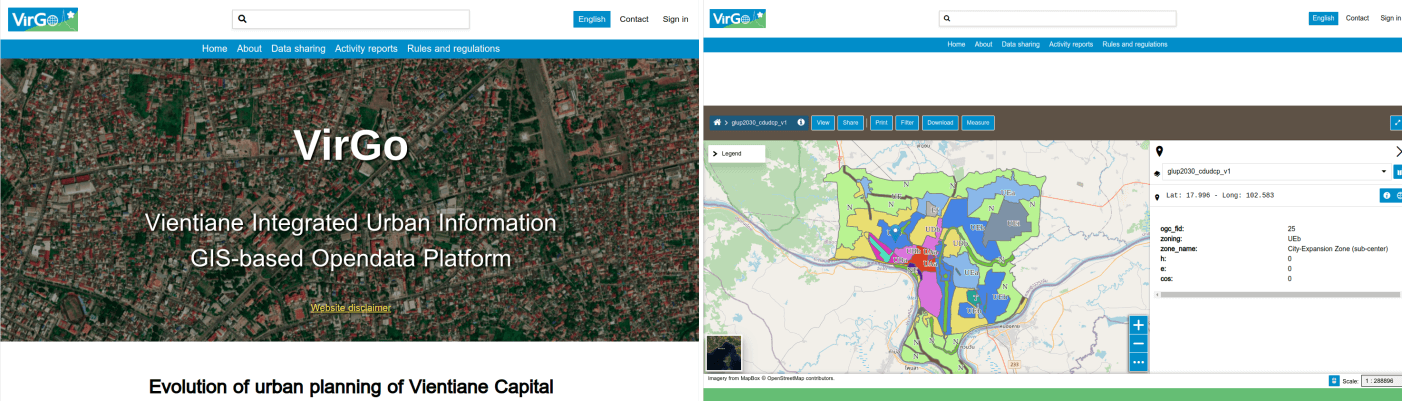Click the English language button in the map window
This screenshot has width=1402, height=401.
coord(1323,18)
